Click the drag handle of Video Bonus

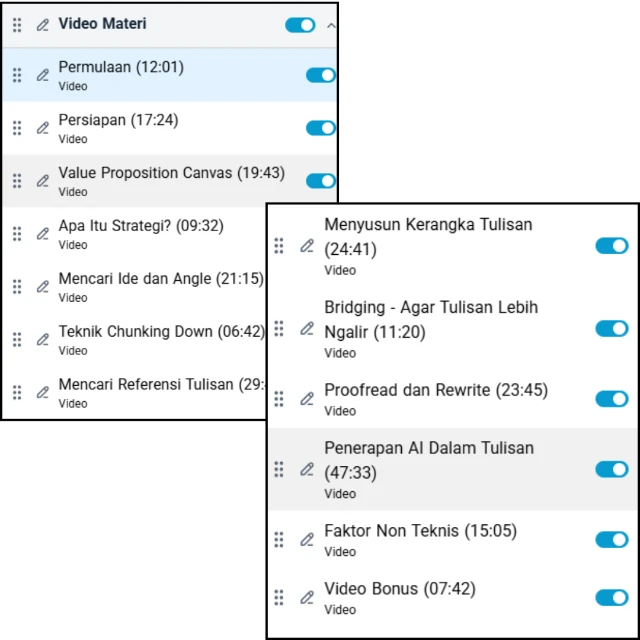[x=279, y=598]
